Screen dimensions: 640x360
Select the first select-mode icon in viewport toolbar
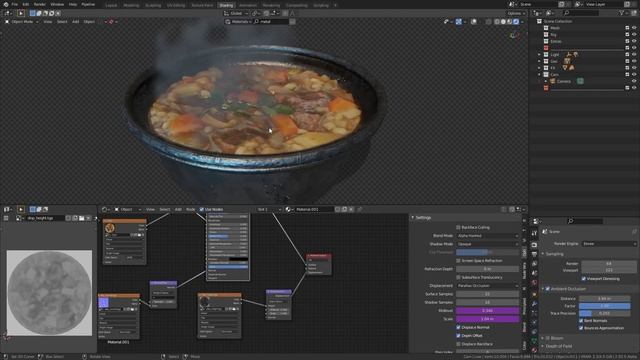coord(32,13)
